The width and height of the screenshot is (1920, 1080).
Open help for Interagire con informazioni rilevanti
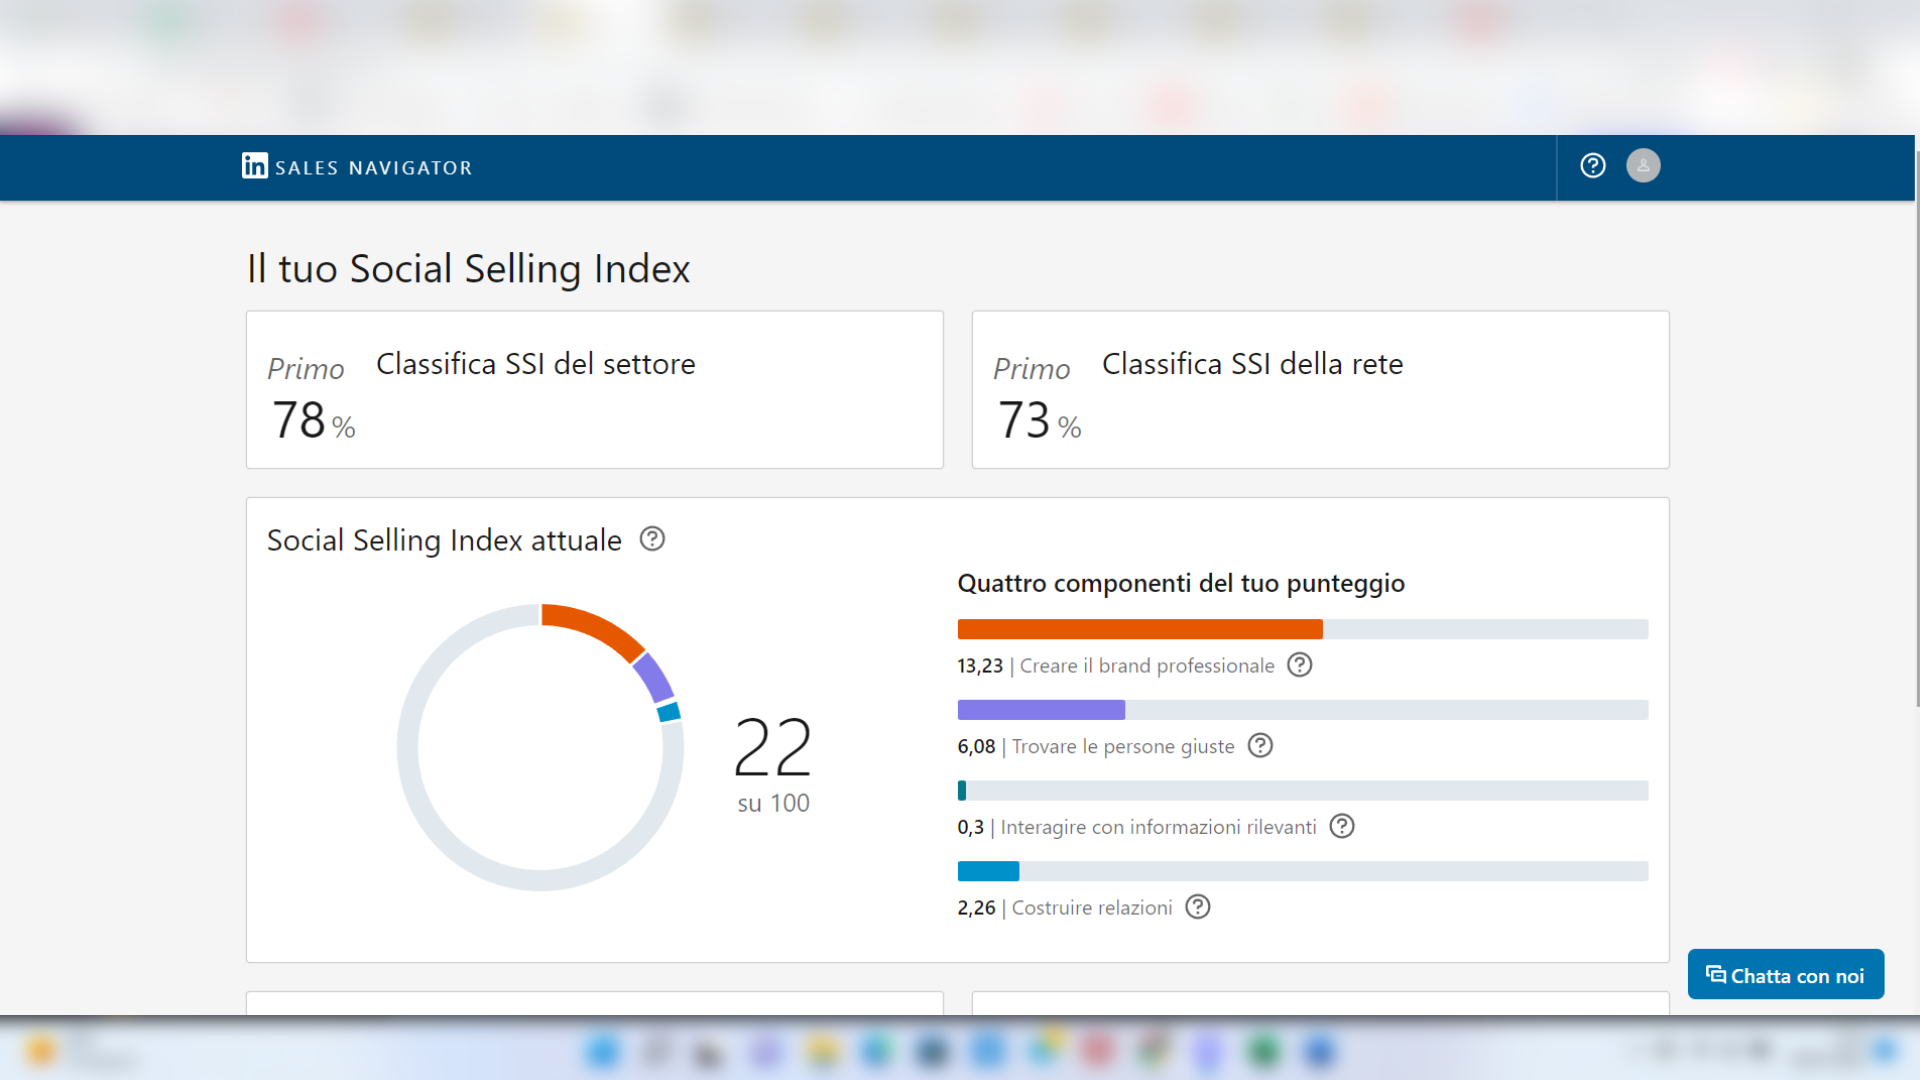(1342, 826)
